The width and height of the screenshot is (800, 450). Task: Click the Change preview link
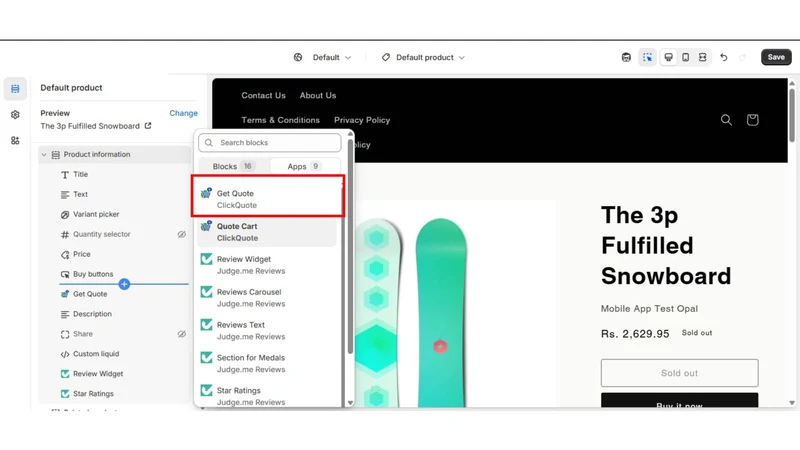(183, 113)
